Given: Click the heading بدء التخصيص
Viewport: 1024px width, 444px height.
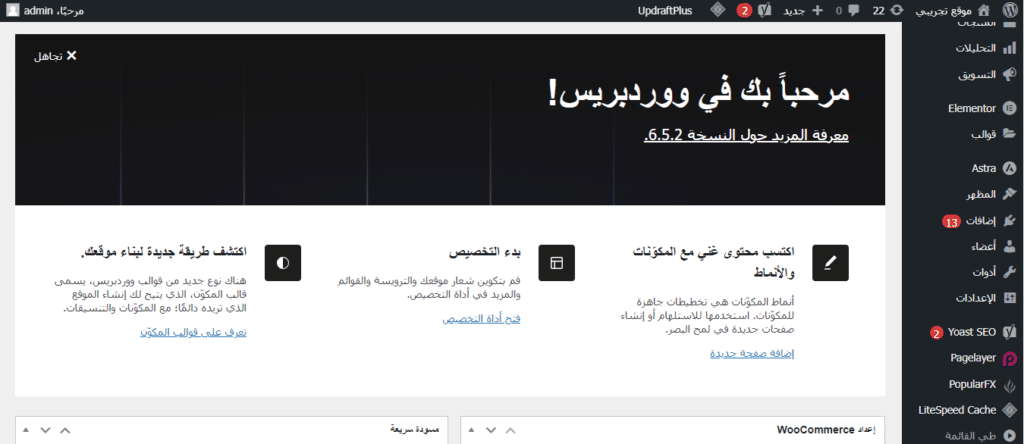Looking at the screenshot, I should coord(485,252).
